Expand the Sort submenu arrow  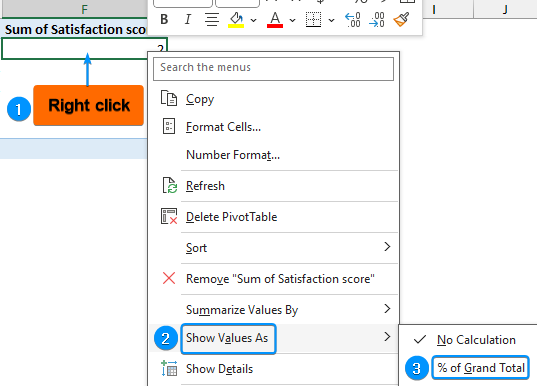tap(387, 247)
